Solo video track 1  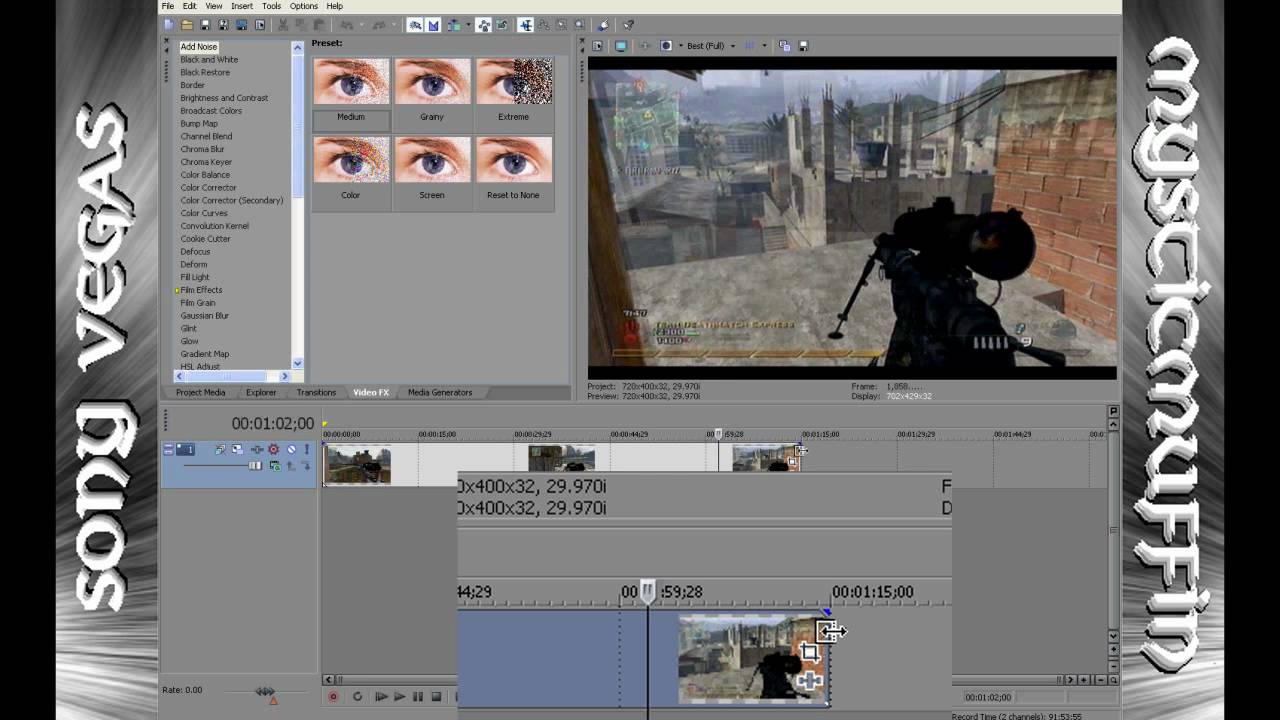click(307, 449)
